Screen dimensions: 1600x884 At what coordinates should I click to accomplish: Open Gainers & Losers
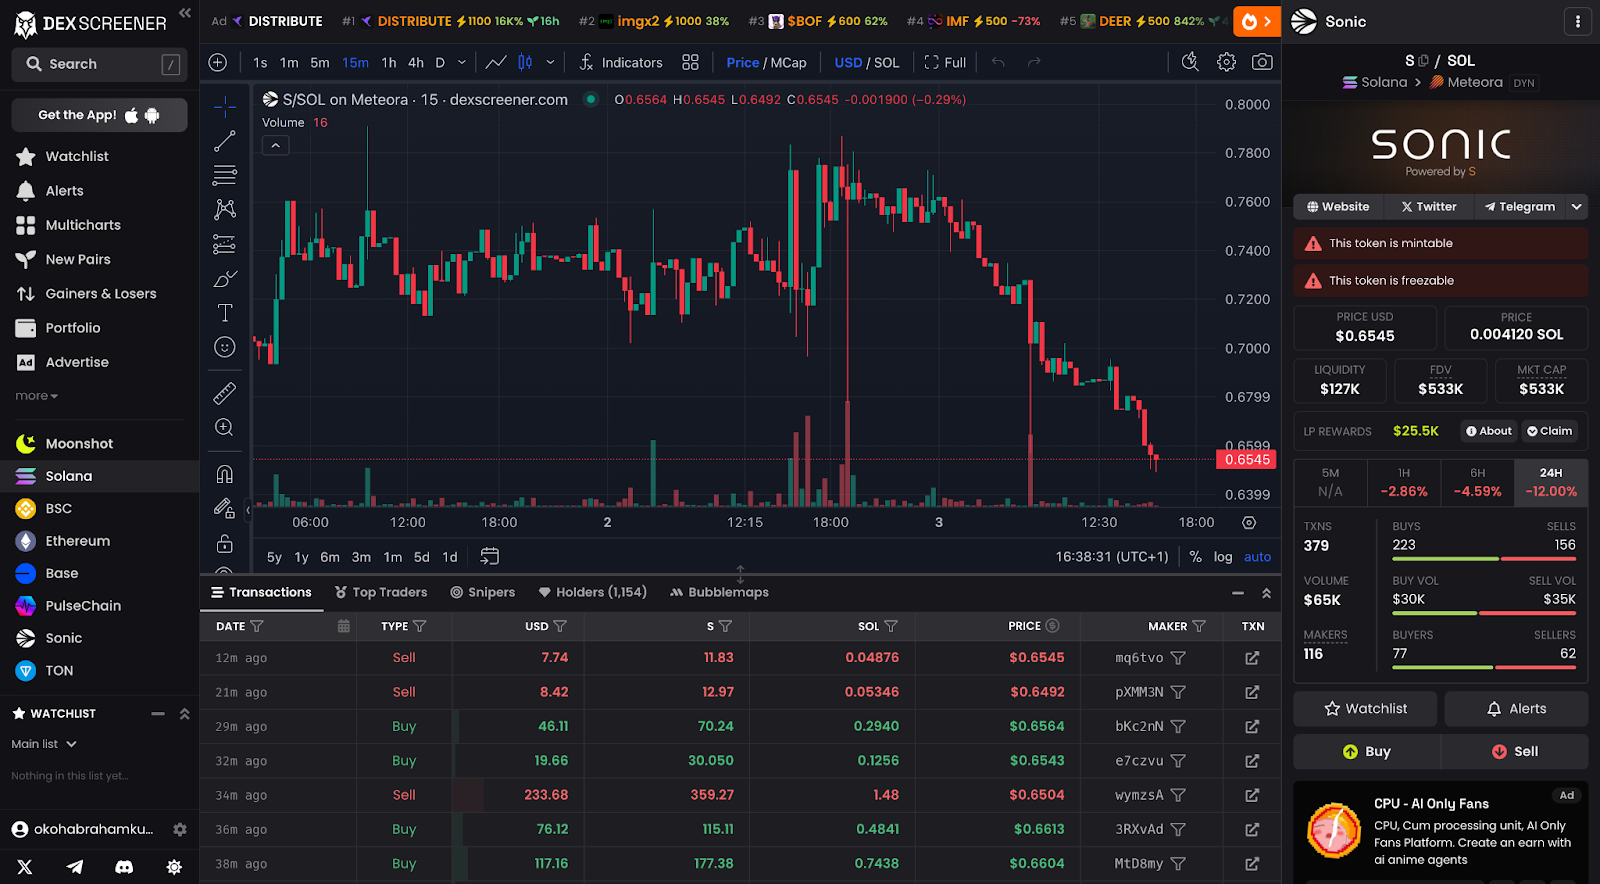pos(101,293)
